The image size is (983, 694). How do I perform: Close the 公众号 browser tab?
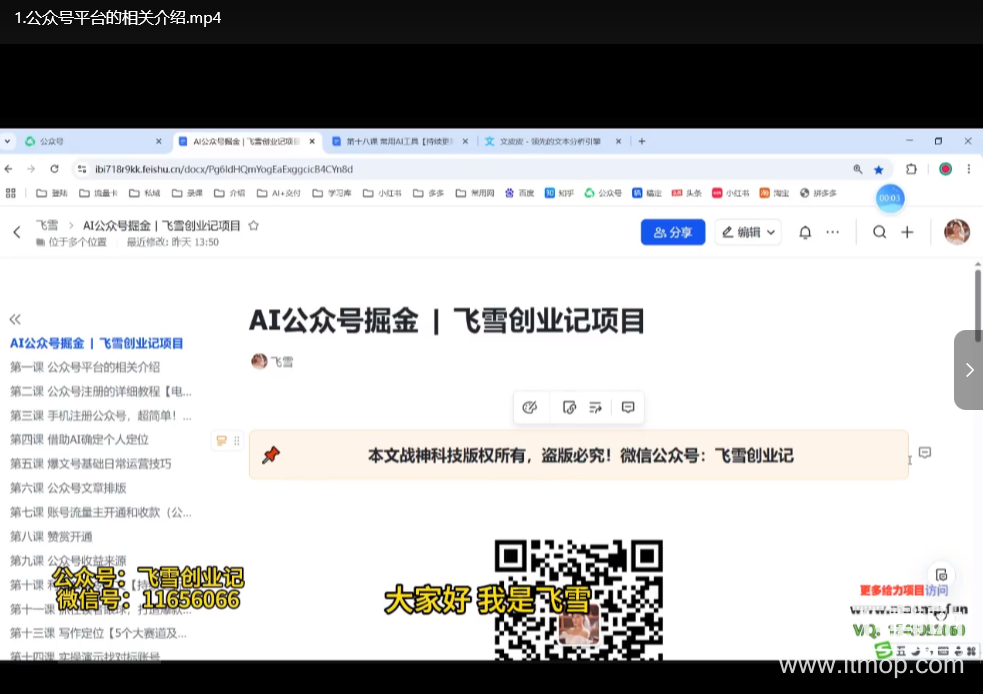[159, 142]
